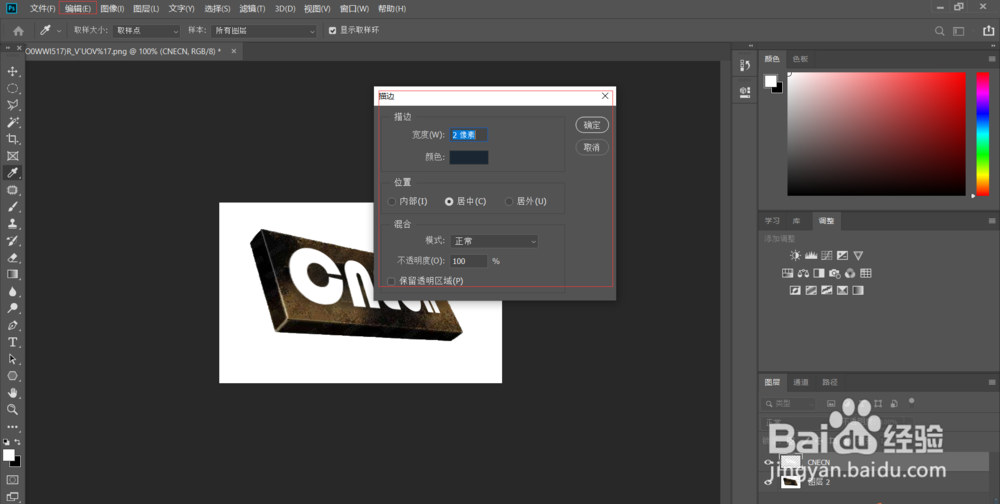Add a Black & White adjustment
This screenshot has height=504, width=1000.
[x=819, y=273]
